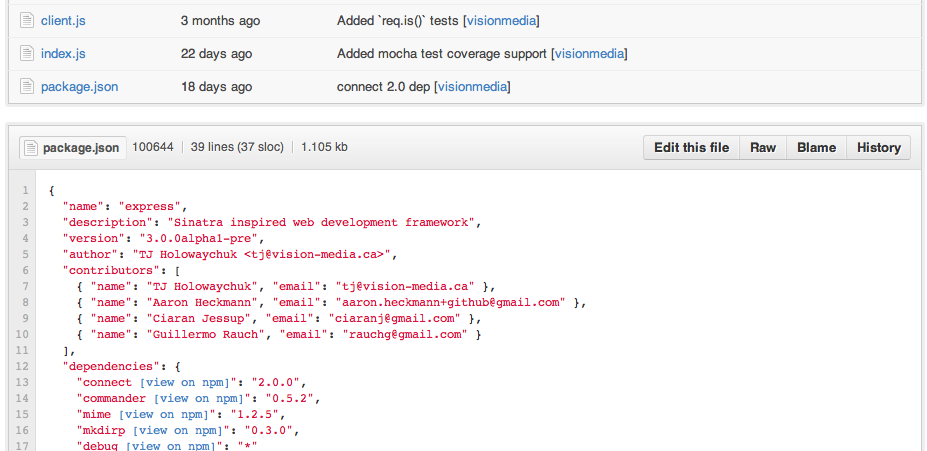Click visionmedia on the mocha coverage commit
The image size is (927, 451).
[590, 54]
